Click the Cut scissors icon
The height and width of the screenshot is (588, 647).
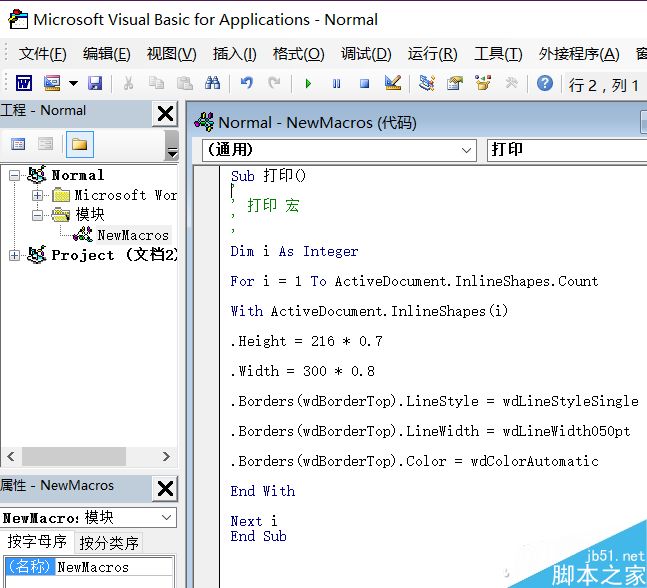(x=129, y=83)
